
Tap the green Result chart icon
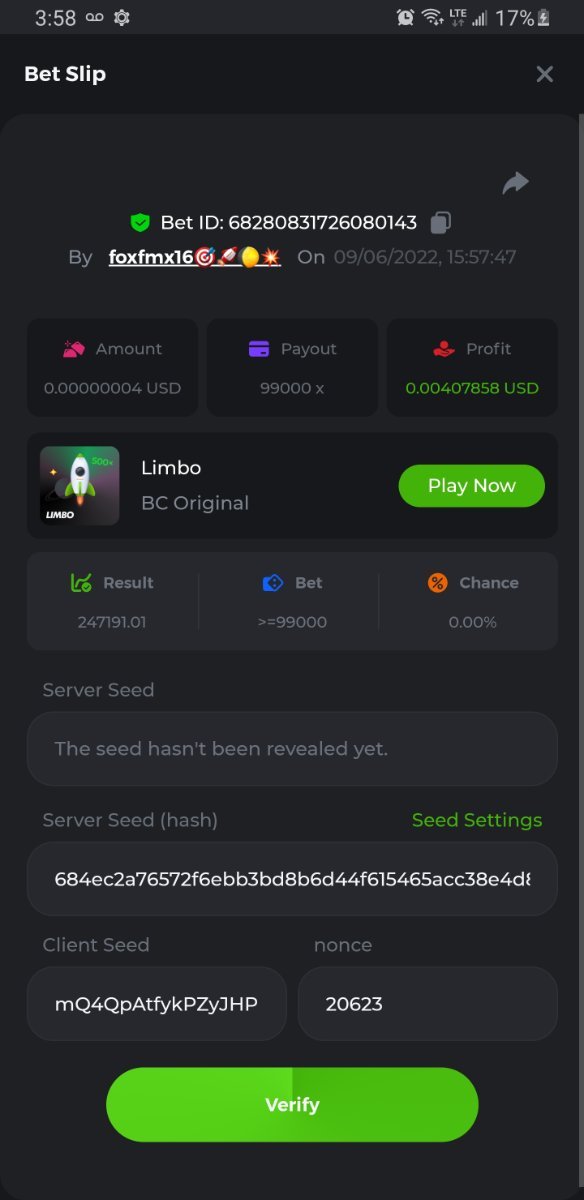pos(81,583)
